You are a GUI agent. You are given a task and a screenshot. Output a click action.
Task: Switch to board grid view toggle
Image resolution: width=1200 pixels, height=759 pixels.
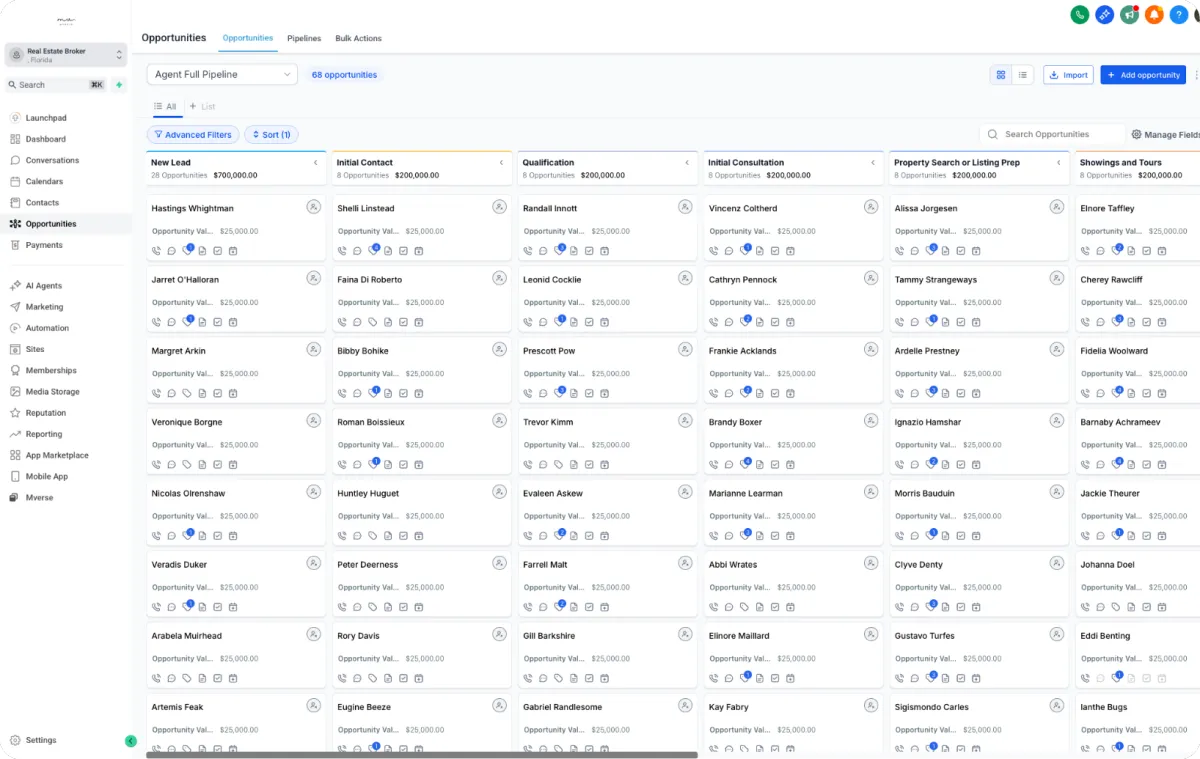click(x=1000, y=75)
